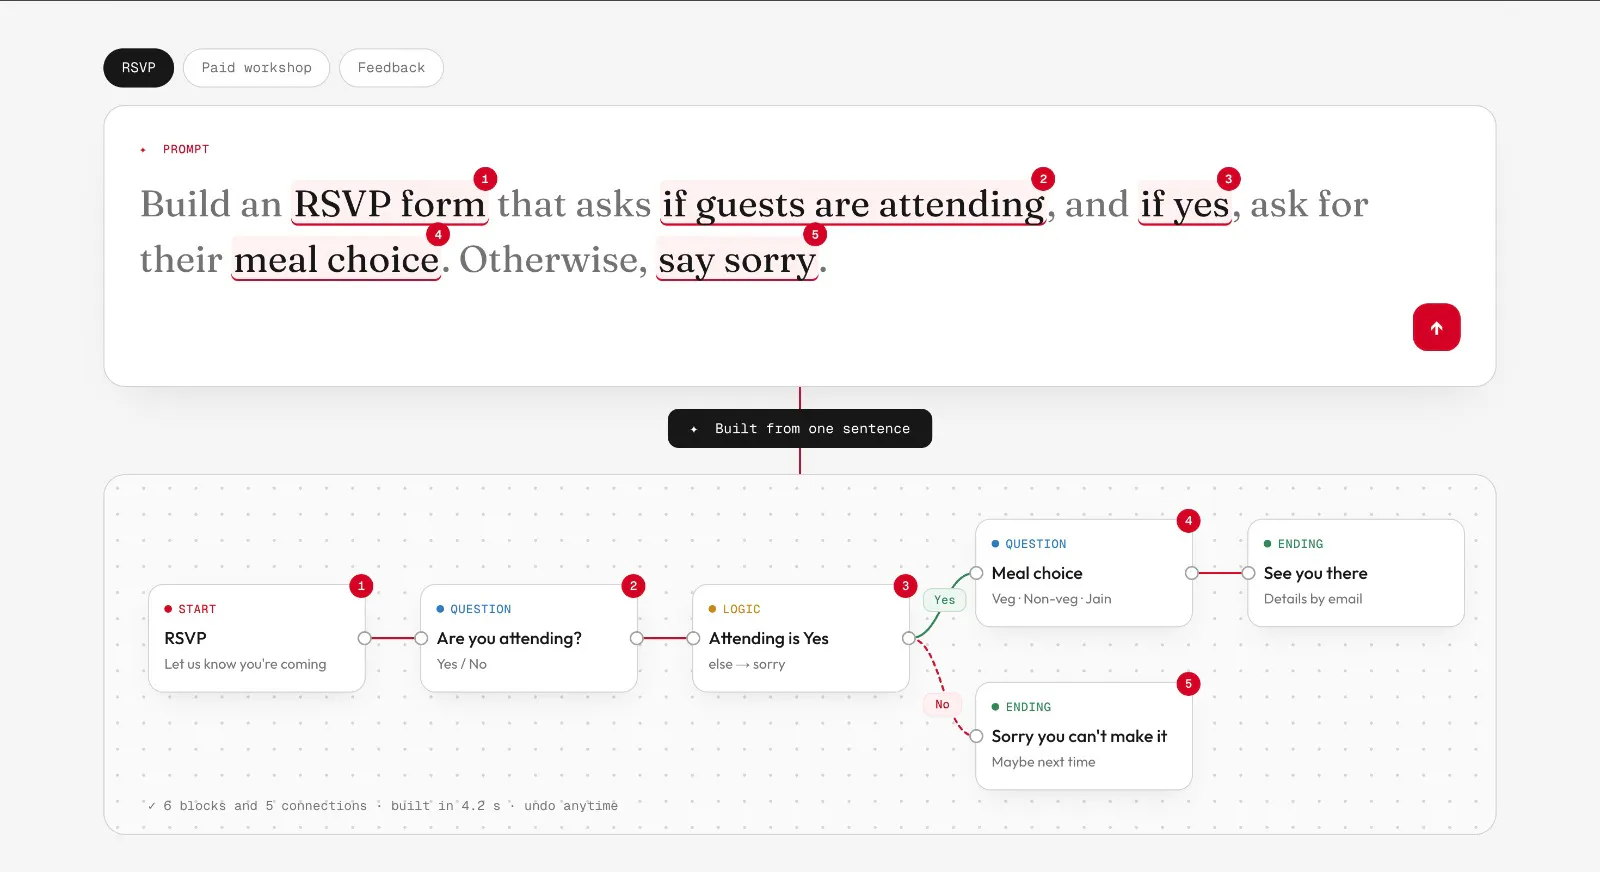The width and height of the screenshot is (1600, 872).
Task: Select the 'Meal choice' question block
Action: pyautogui.click(x=1084, y=573)
